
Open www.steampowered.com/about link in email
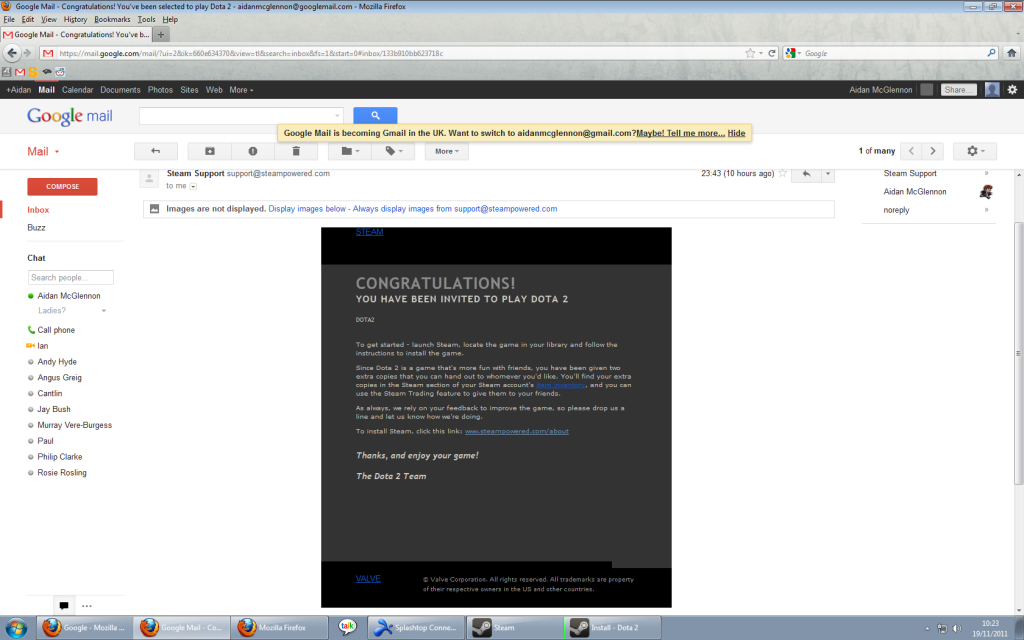pyautogui.click(x=517, y=432)
